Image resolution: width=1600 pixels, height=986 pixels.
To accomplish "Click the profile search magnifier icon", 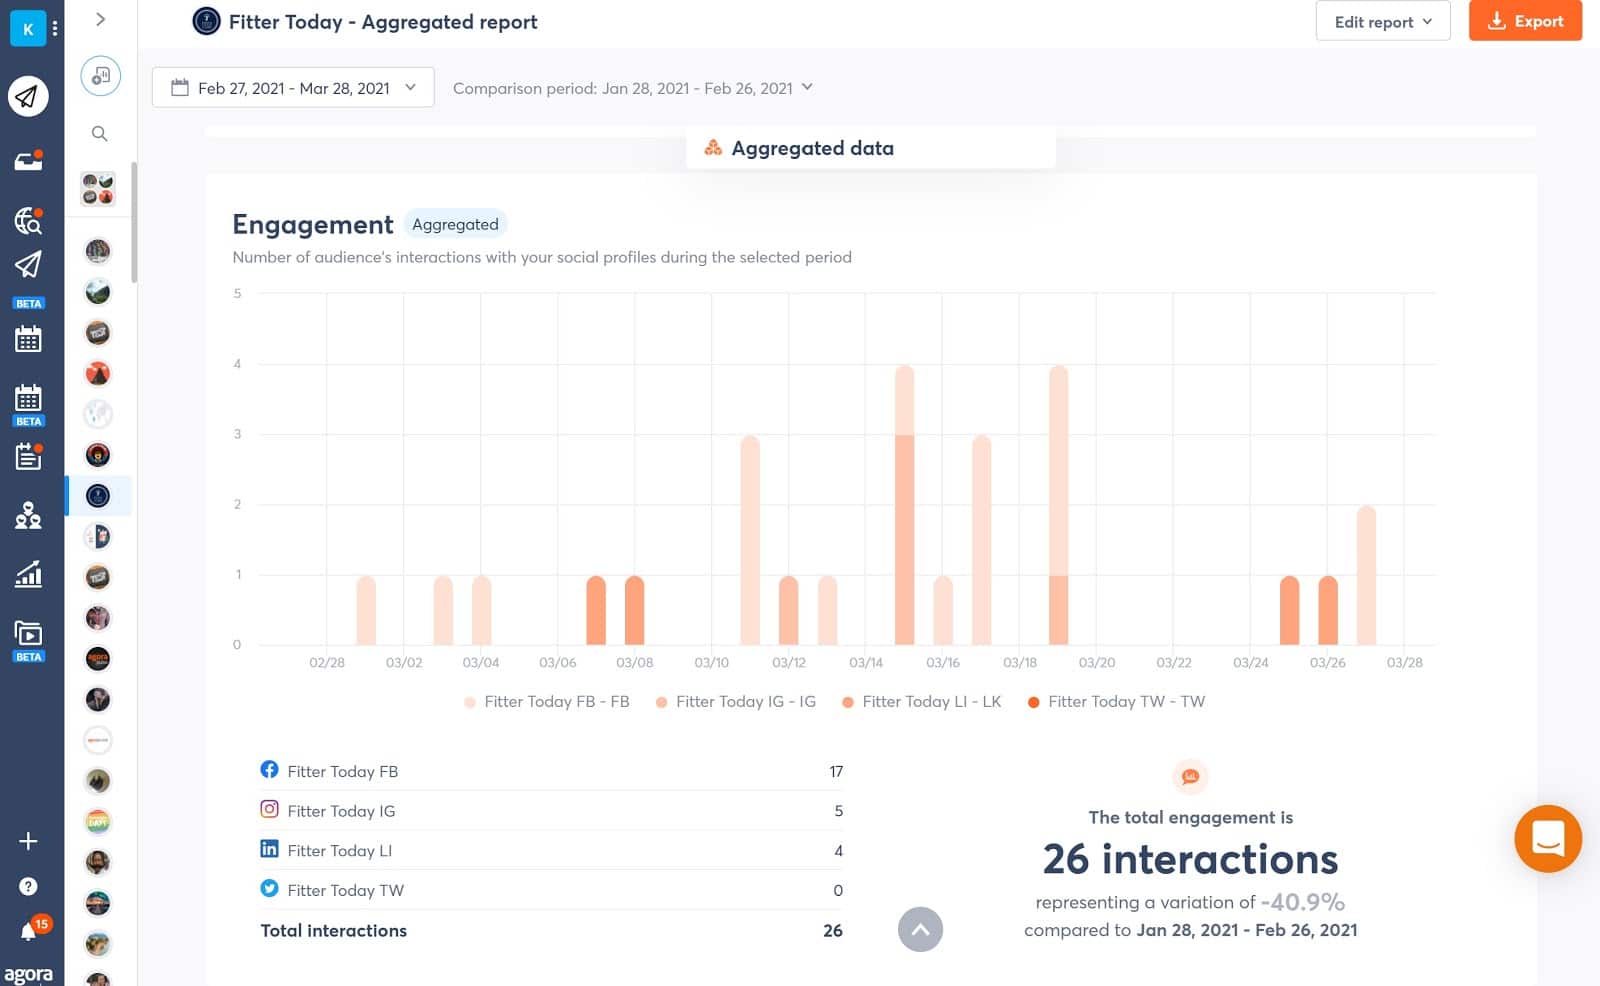I will [x=99, y=133].
